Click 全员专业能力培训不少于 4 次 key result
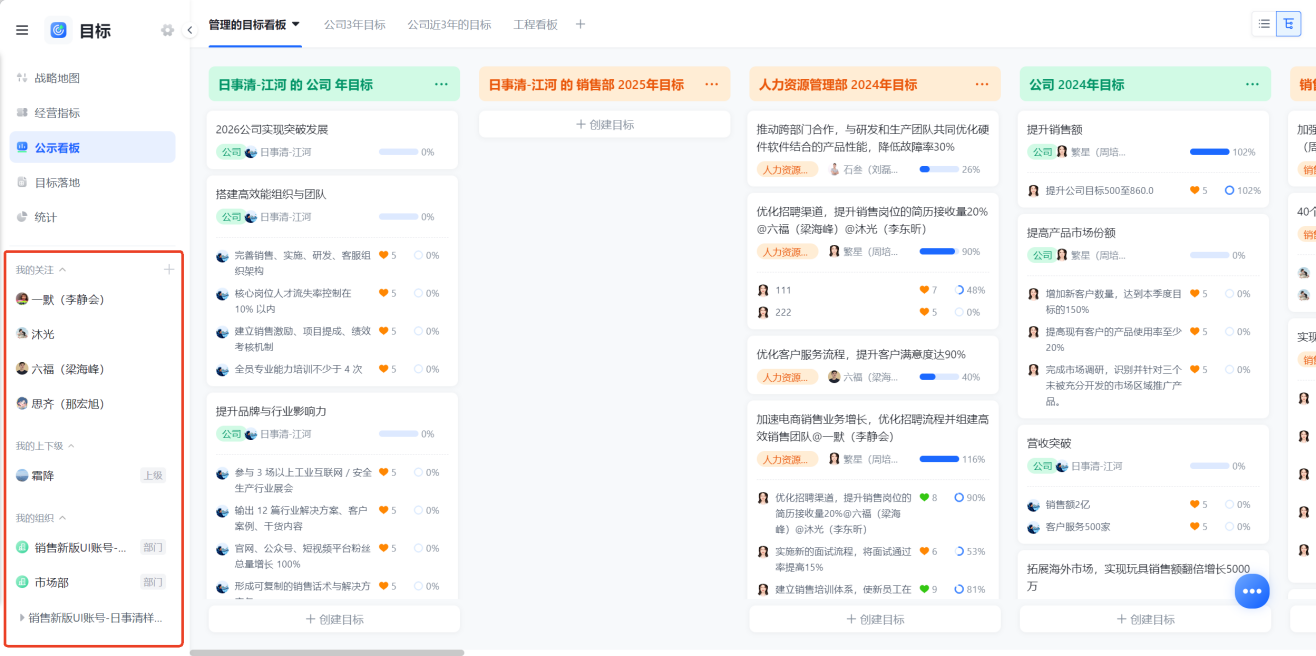The width and height of the screenshot is (1316, 656). coord(299,369)
